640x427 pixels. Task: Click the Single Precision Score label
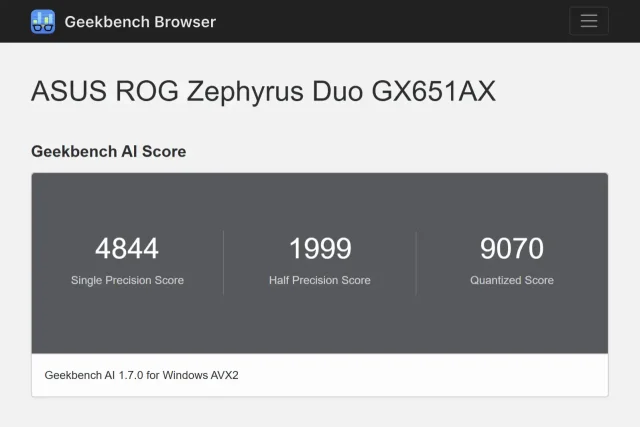click(x=127, y=280)
